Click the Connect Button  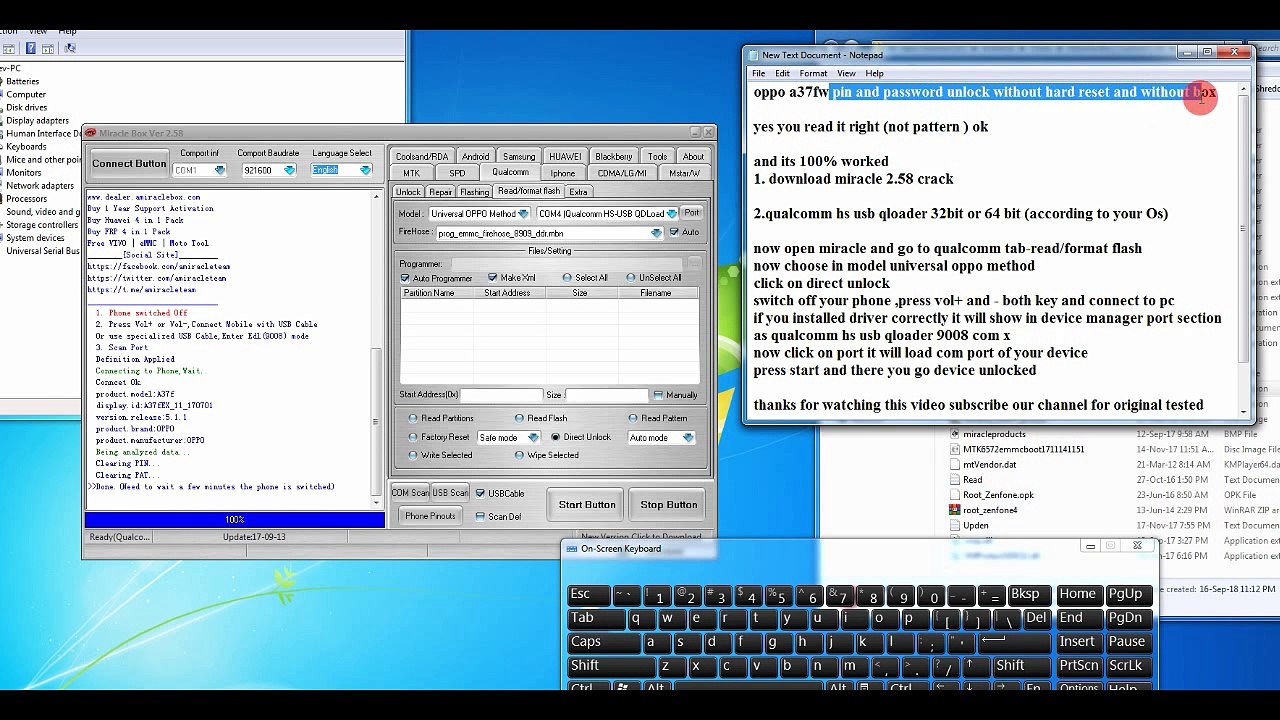coord(129,163)
